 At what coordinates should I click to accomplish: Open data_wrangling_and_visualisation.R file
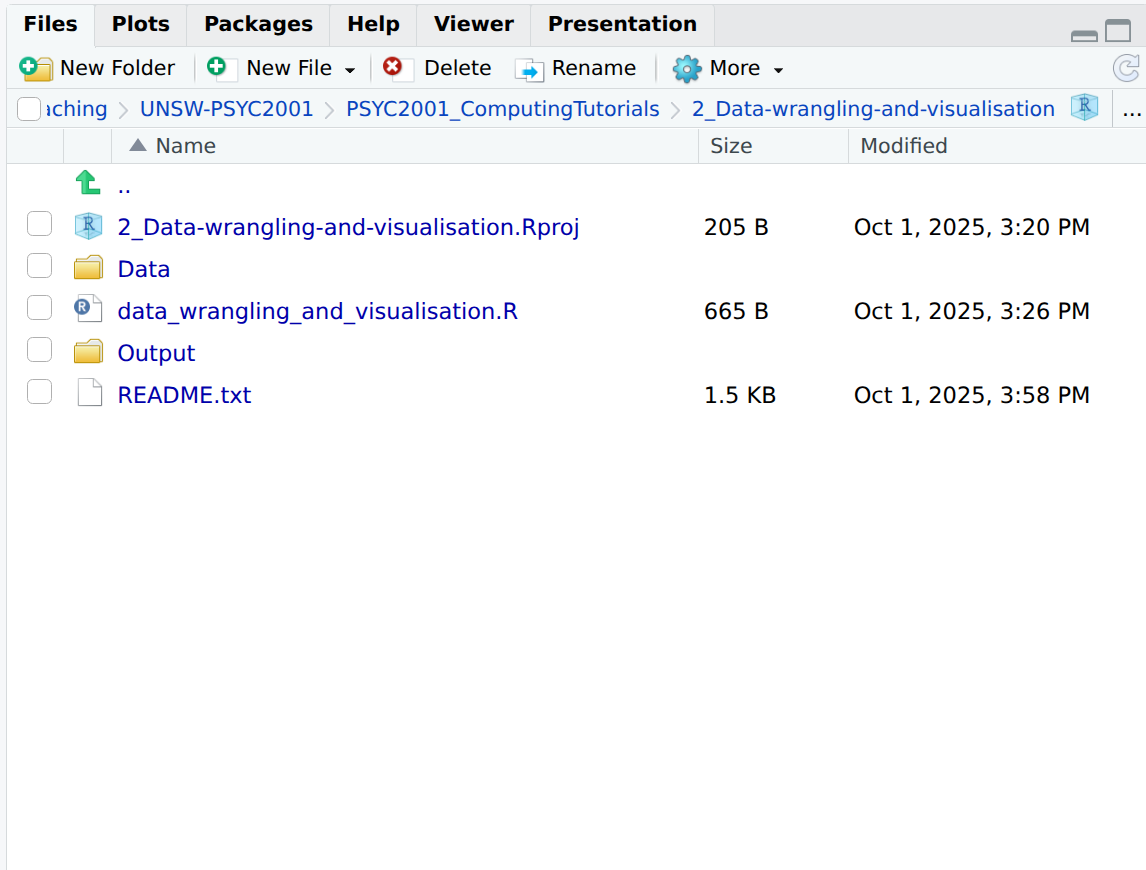tap(317, 311)
